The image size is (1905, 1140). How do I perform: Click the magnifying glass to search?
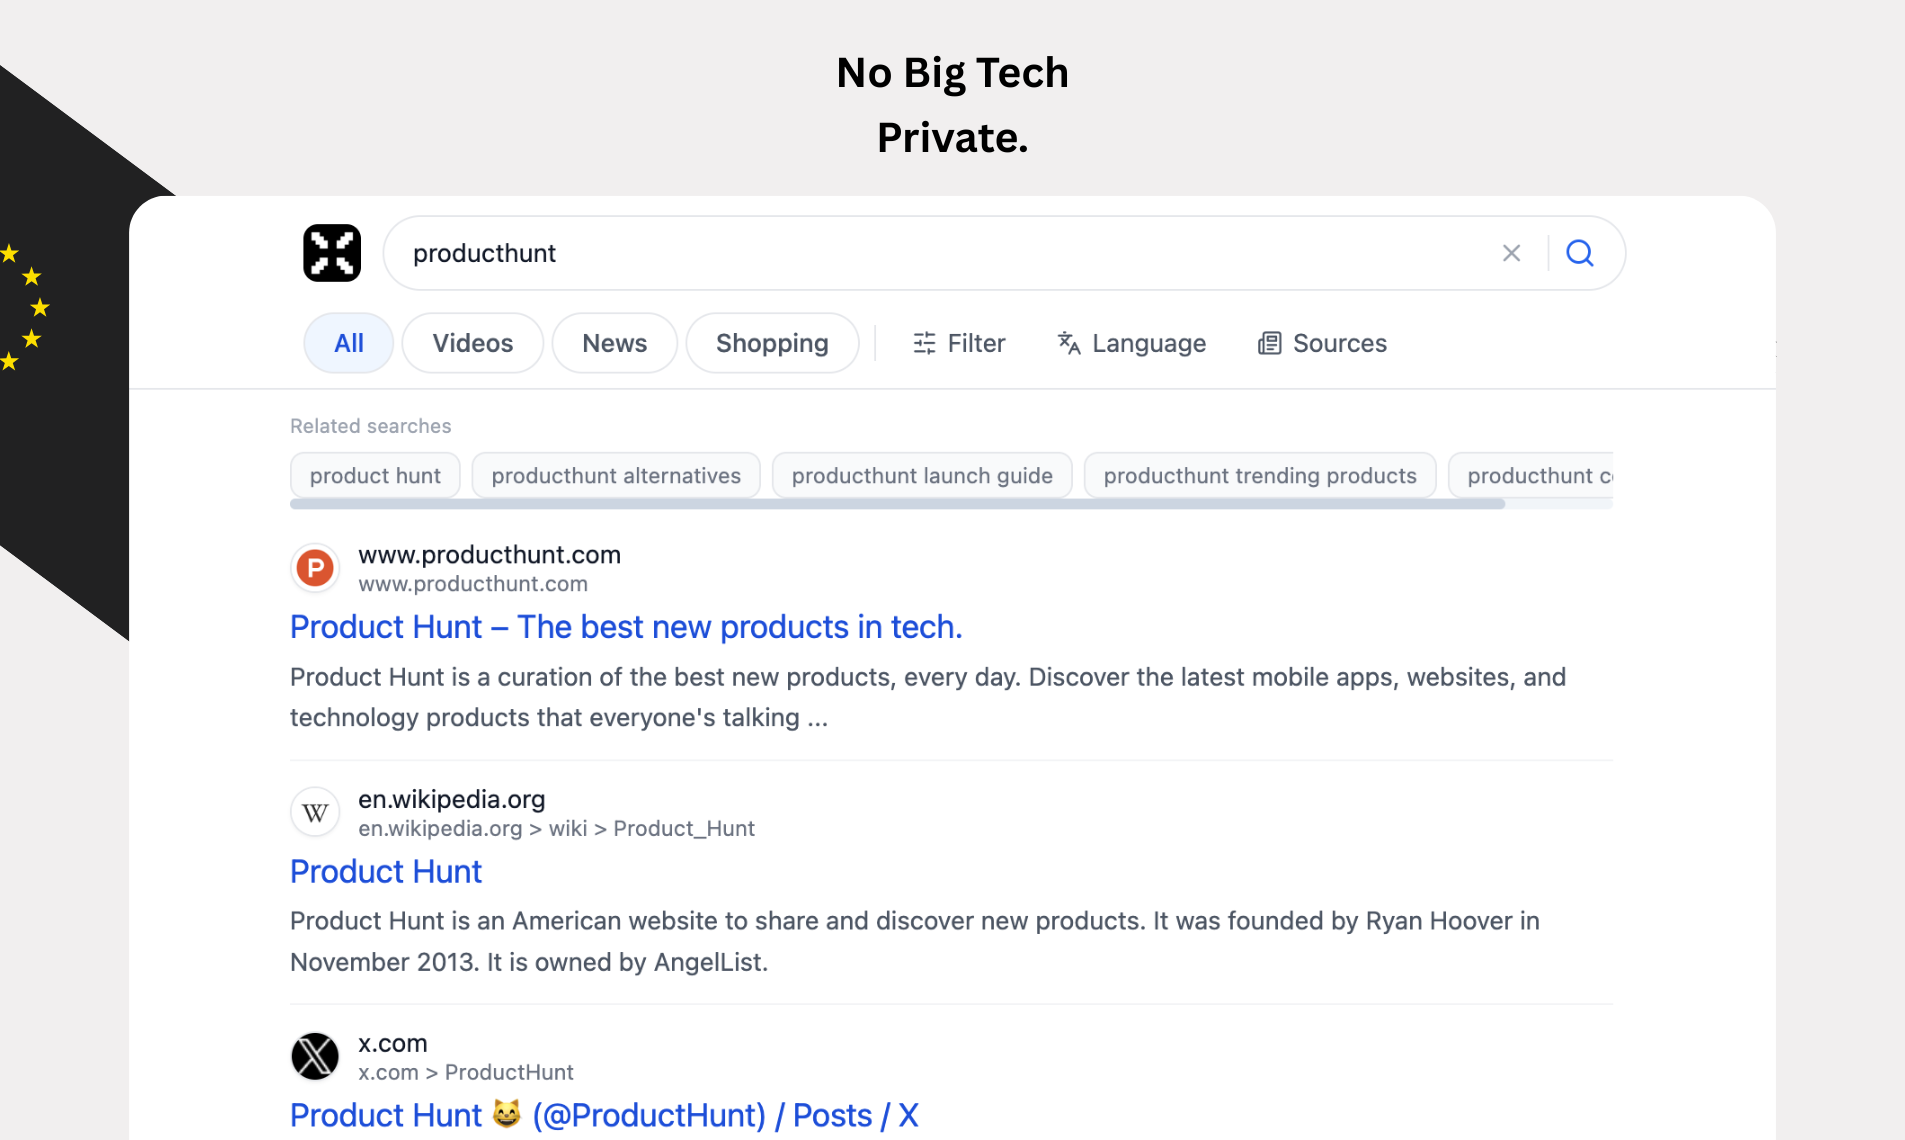pyautogui.click(x=1579, y=253)
